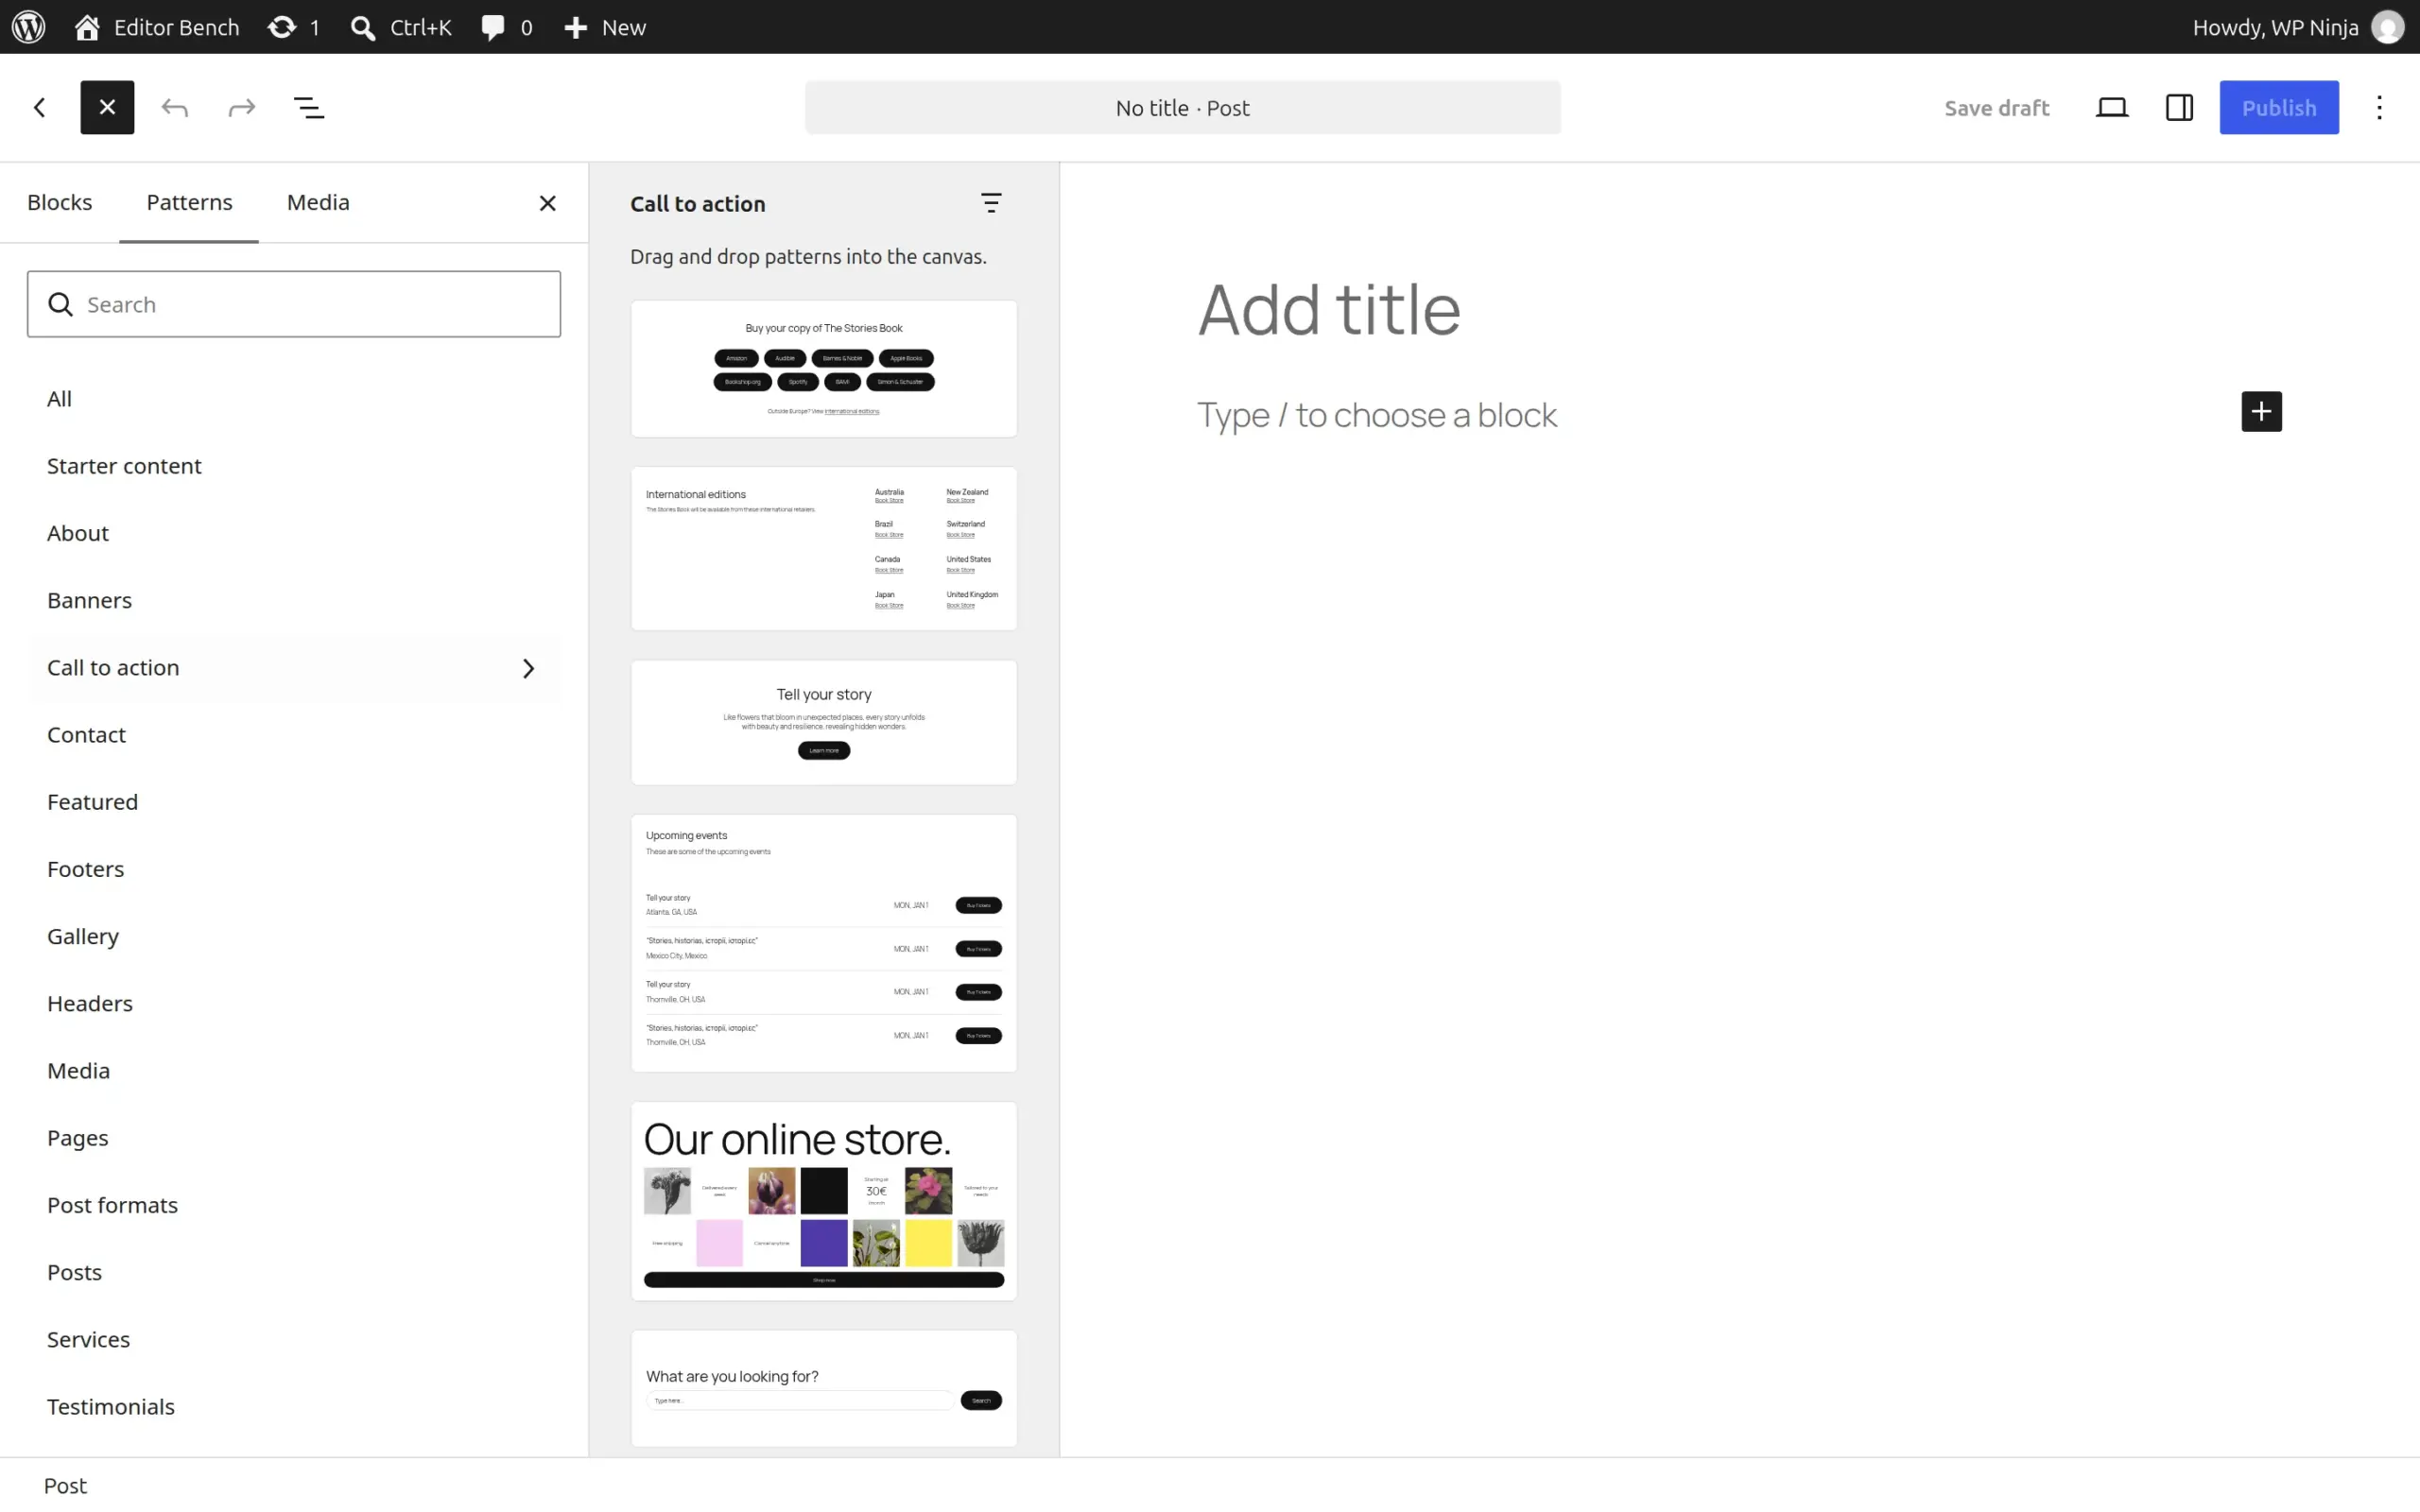Insert the 'What are you looking for?' pattern
The image size is (2420, 1512).
[824, 1388]
